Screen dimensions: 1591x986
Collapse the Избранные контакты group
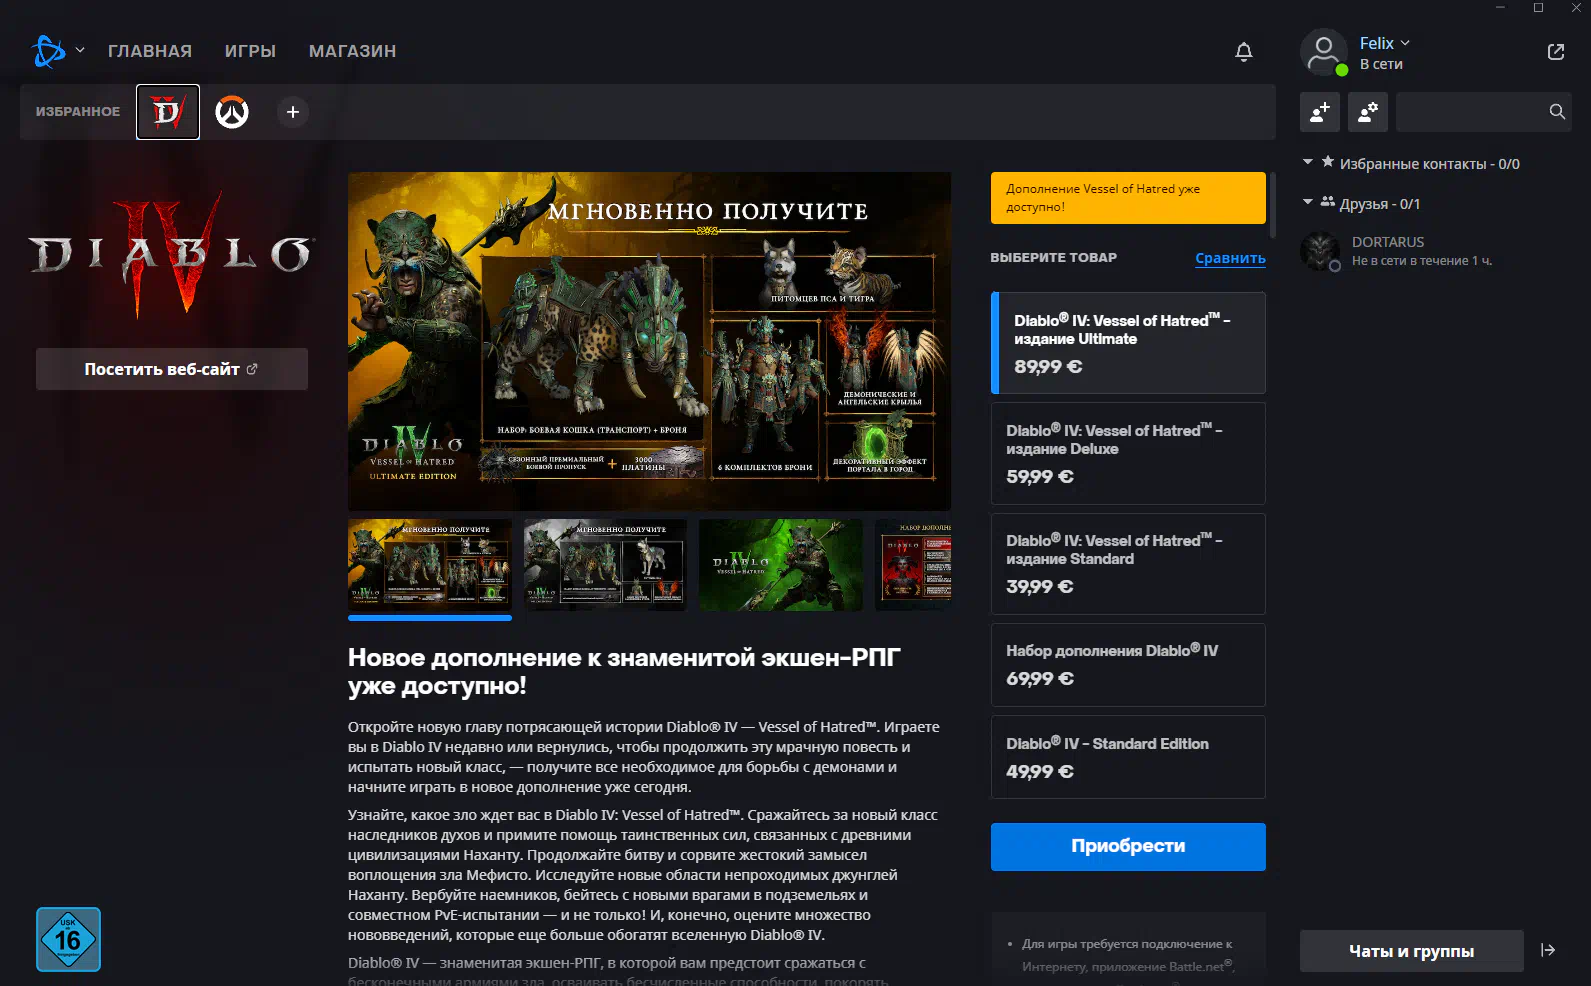1308,162
